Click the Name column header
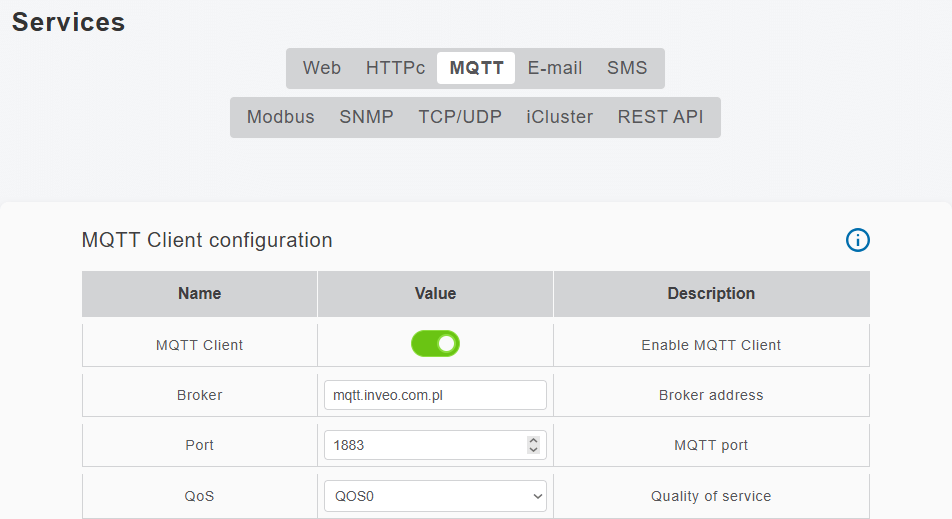 (200, 294)
